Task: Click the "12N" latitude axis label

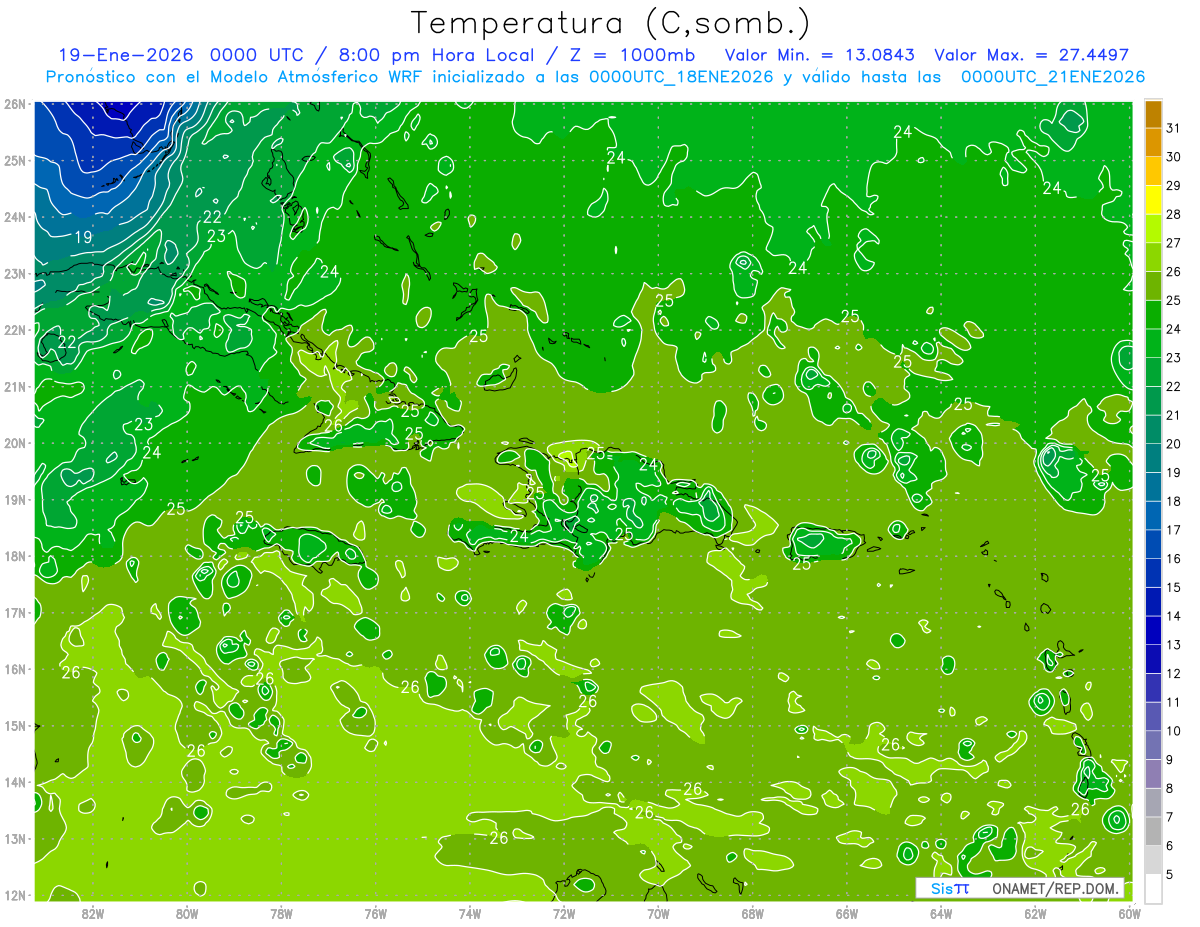Action: [15, 895]
